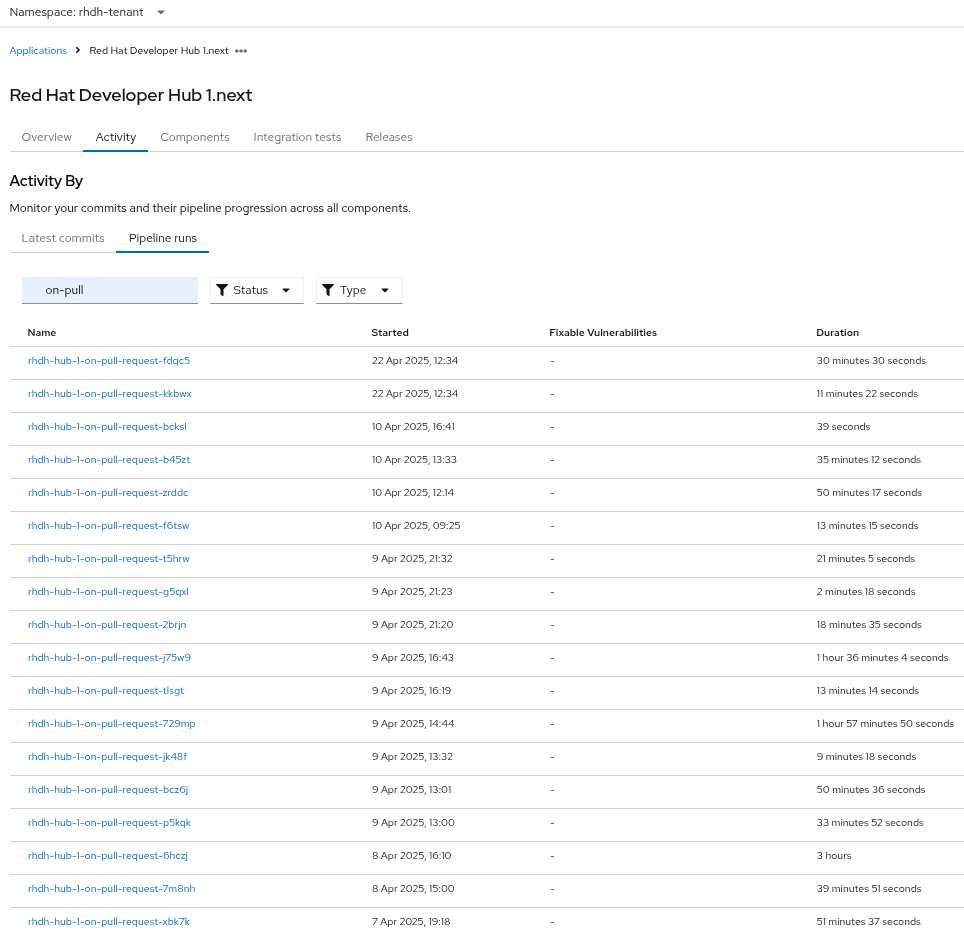Click the 7 Apr 2025, 19:18 start time
The image size is (964, 935).
(411, 921)
